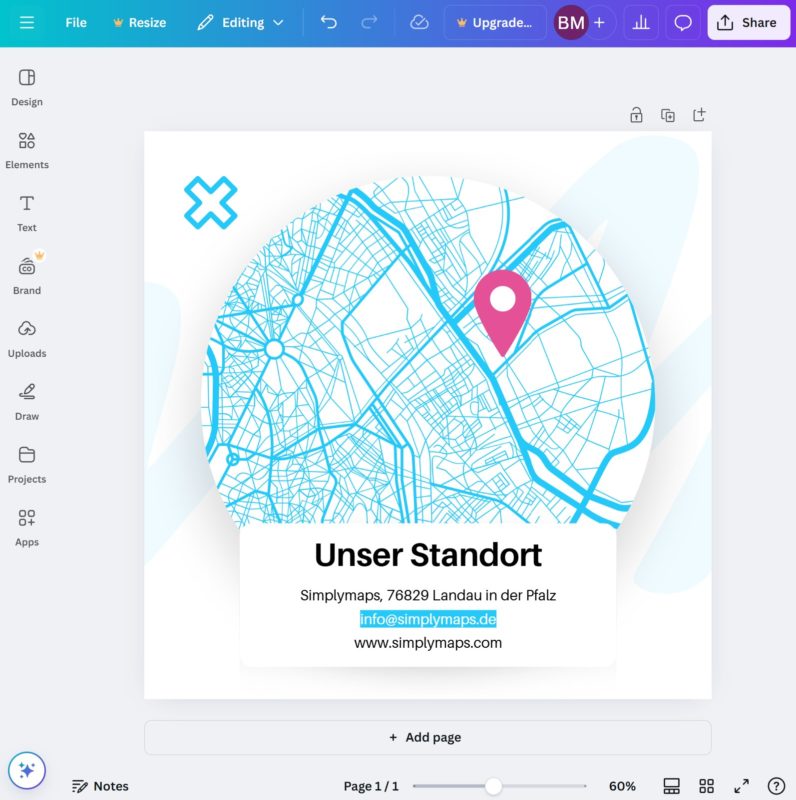Open the Canva magic assistant button
796x800 pixels.
coord(27,770)
